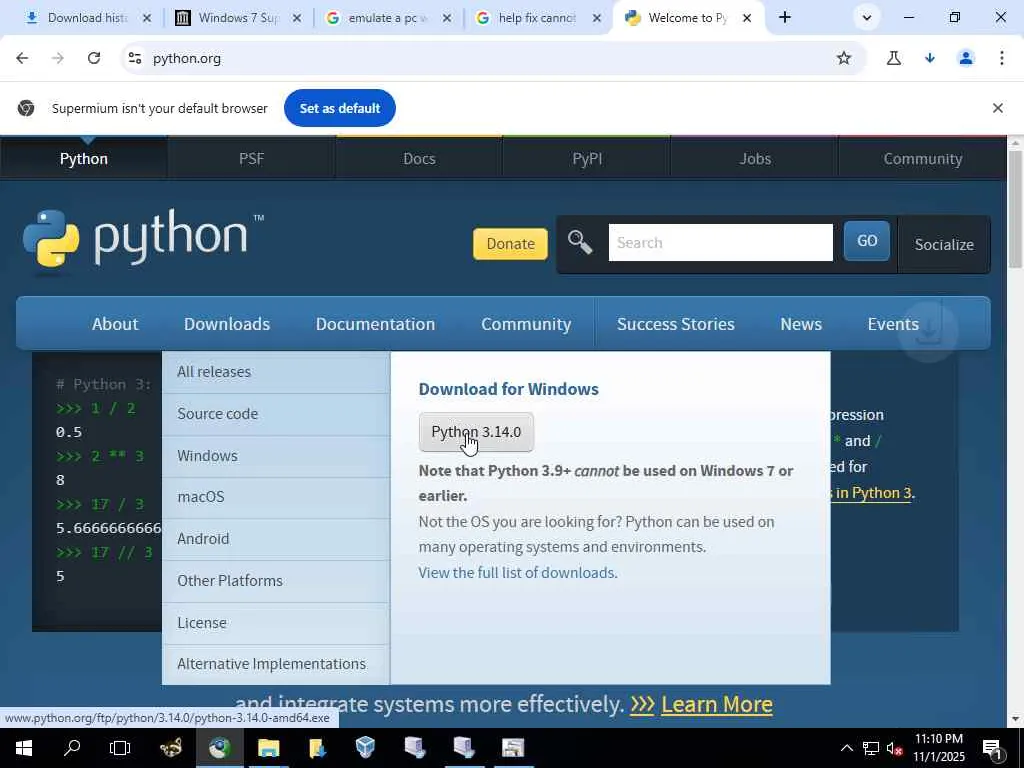This screenshot has width=1024, height=768.
Task: Switch to the Windows 7 Sup tab
Action: (x=238, y=18)
